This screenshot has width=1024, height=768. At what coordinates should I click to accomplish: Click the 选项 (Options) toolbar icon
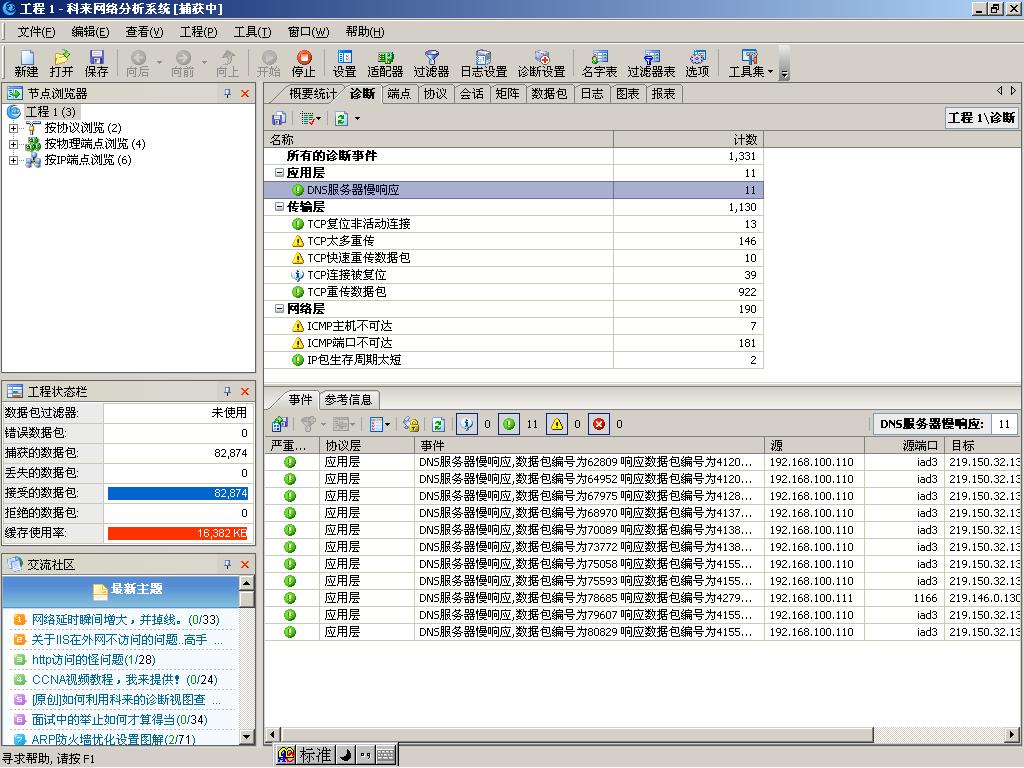tap(697, 63)
